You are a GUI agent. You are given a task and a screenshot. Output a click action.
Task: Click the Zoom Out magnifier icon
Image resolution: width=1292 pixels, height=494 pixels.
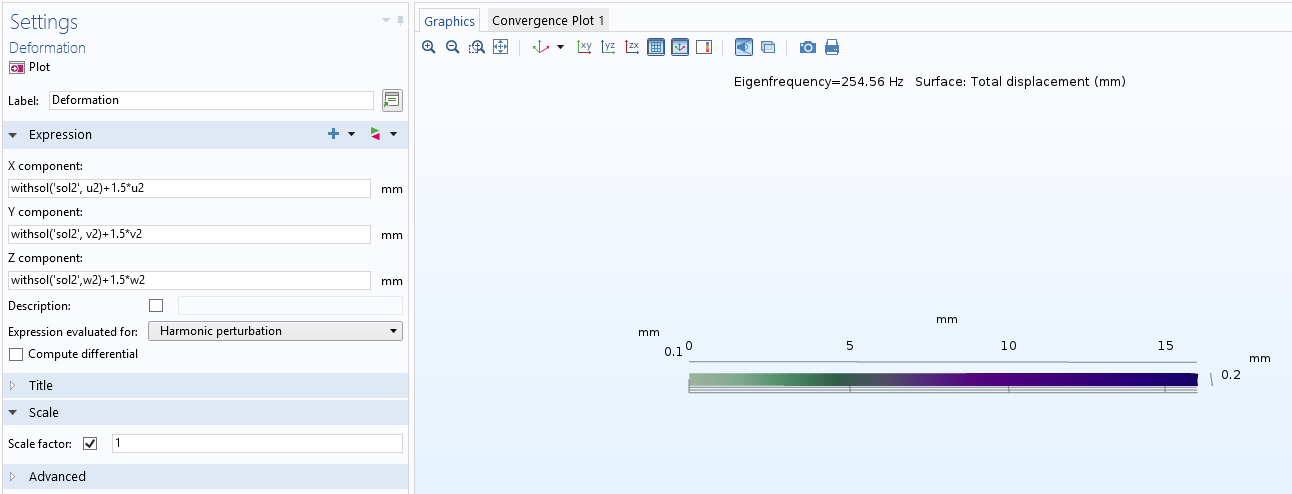452,47
